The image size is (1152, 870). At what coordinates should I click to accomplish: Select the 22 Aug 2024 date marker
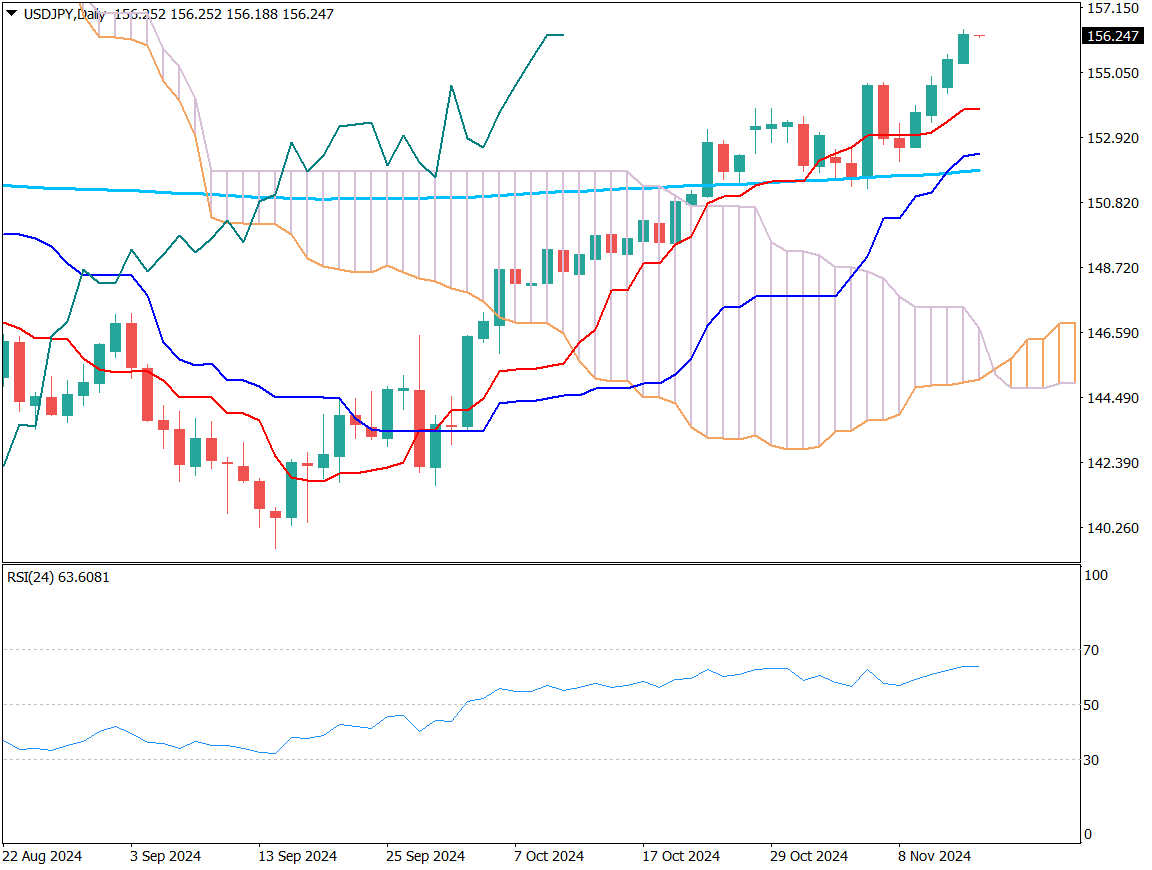pos(43,856)
